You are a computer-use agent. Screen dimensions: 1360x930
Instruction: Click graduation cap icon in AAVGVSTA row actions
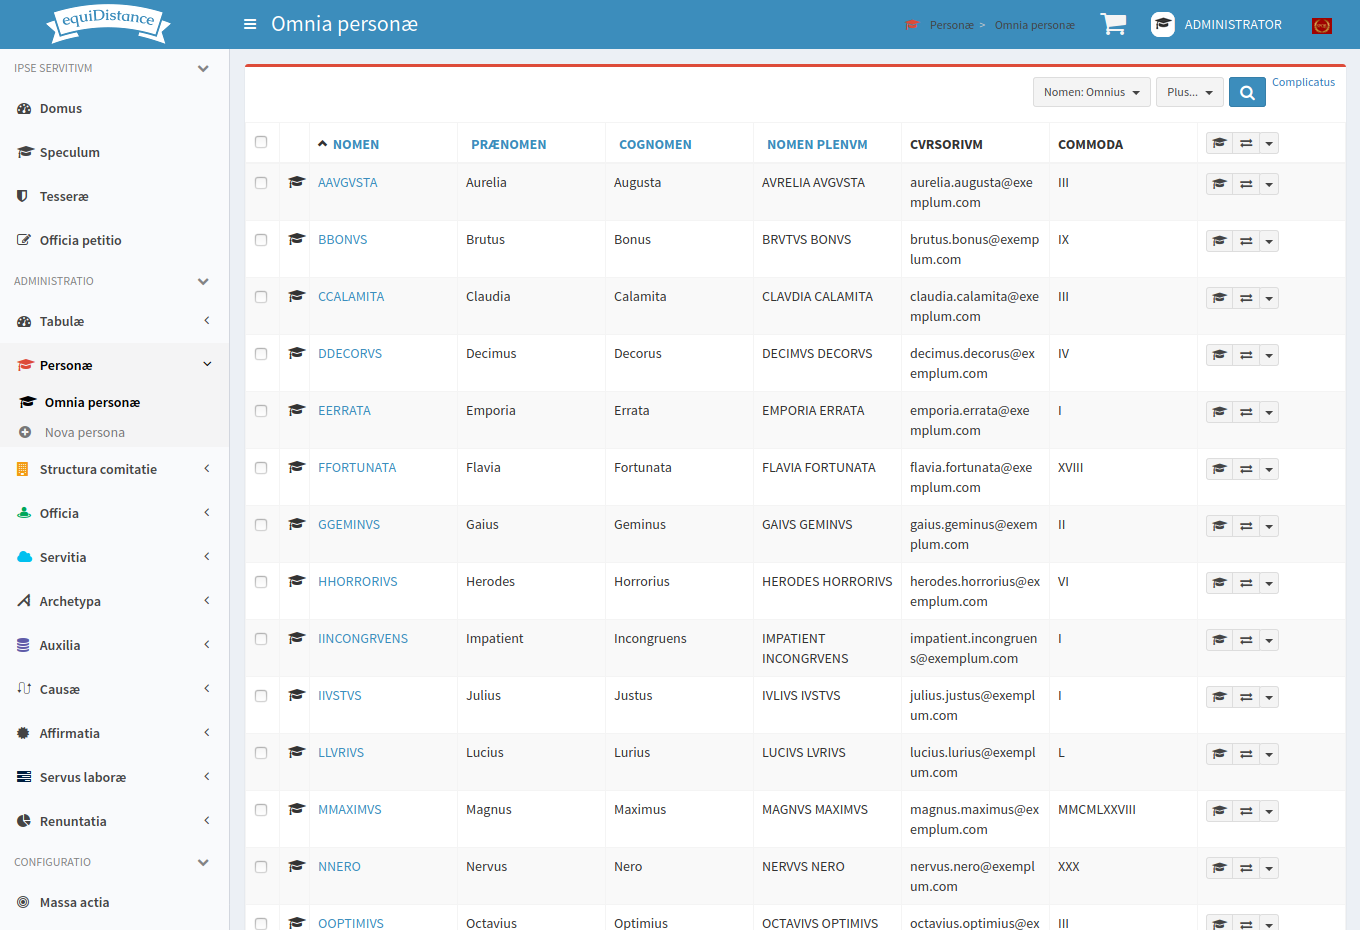pos(1219,184)
